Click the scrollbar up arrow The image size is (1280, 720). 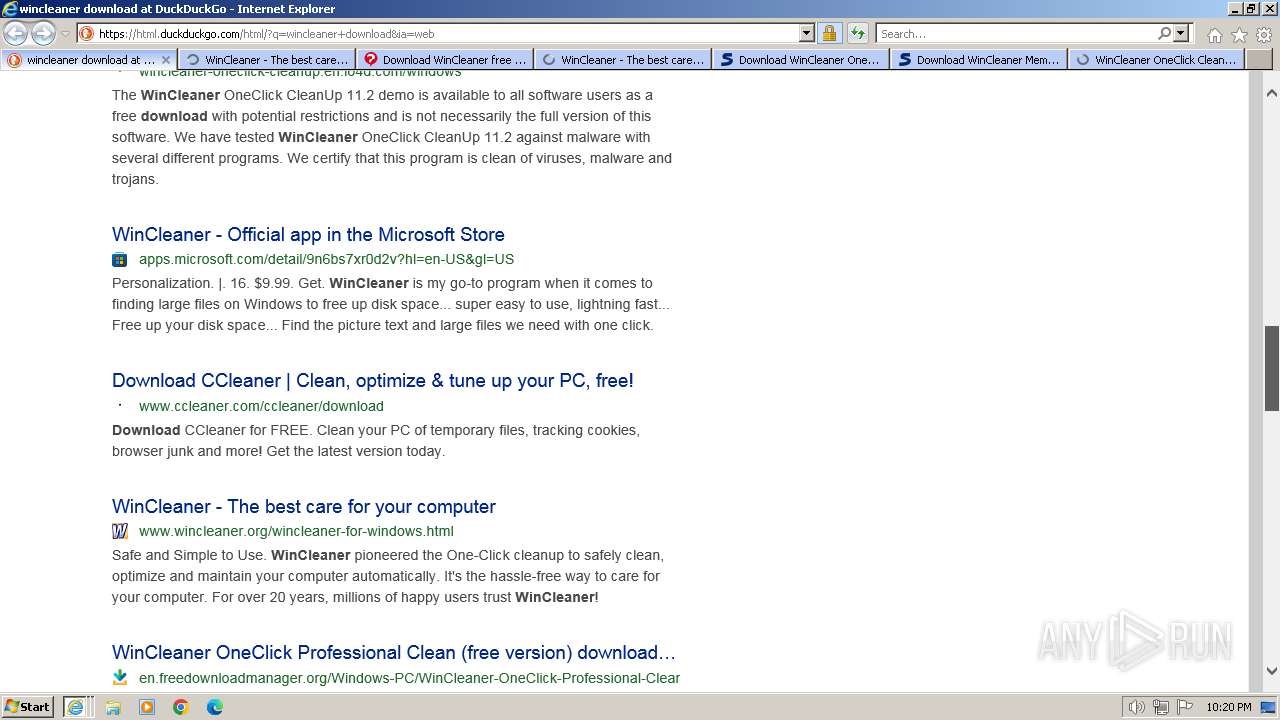tap(1272, 93)
